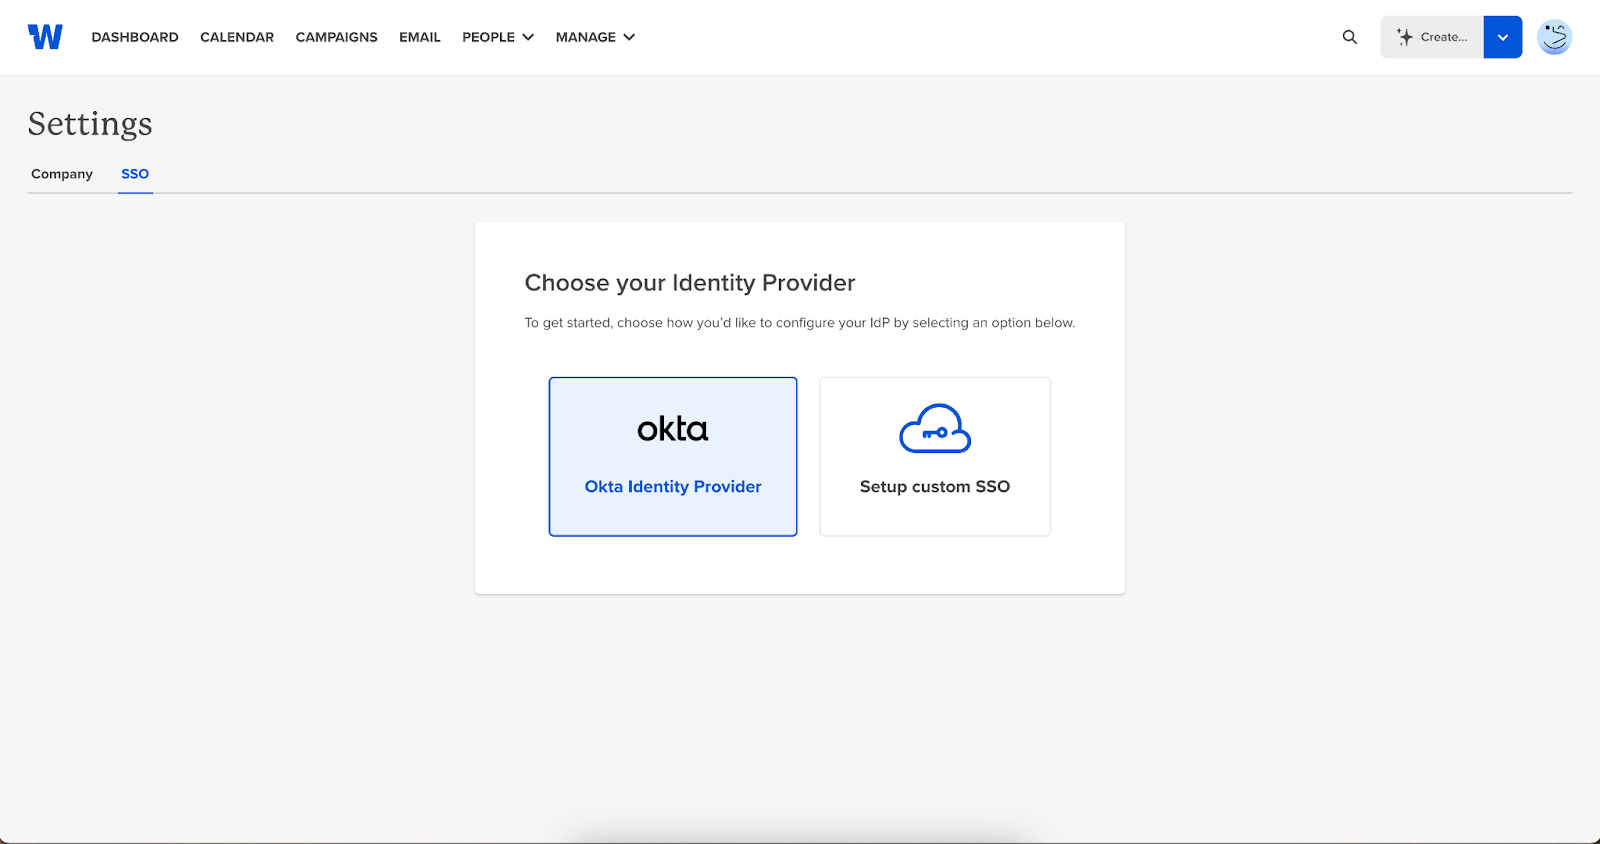Click the blue W logo
Screen dimensions: 1600x844
click(x=45, y=37)
